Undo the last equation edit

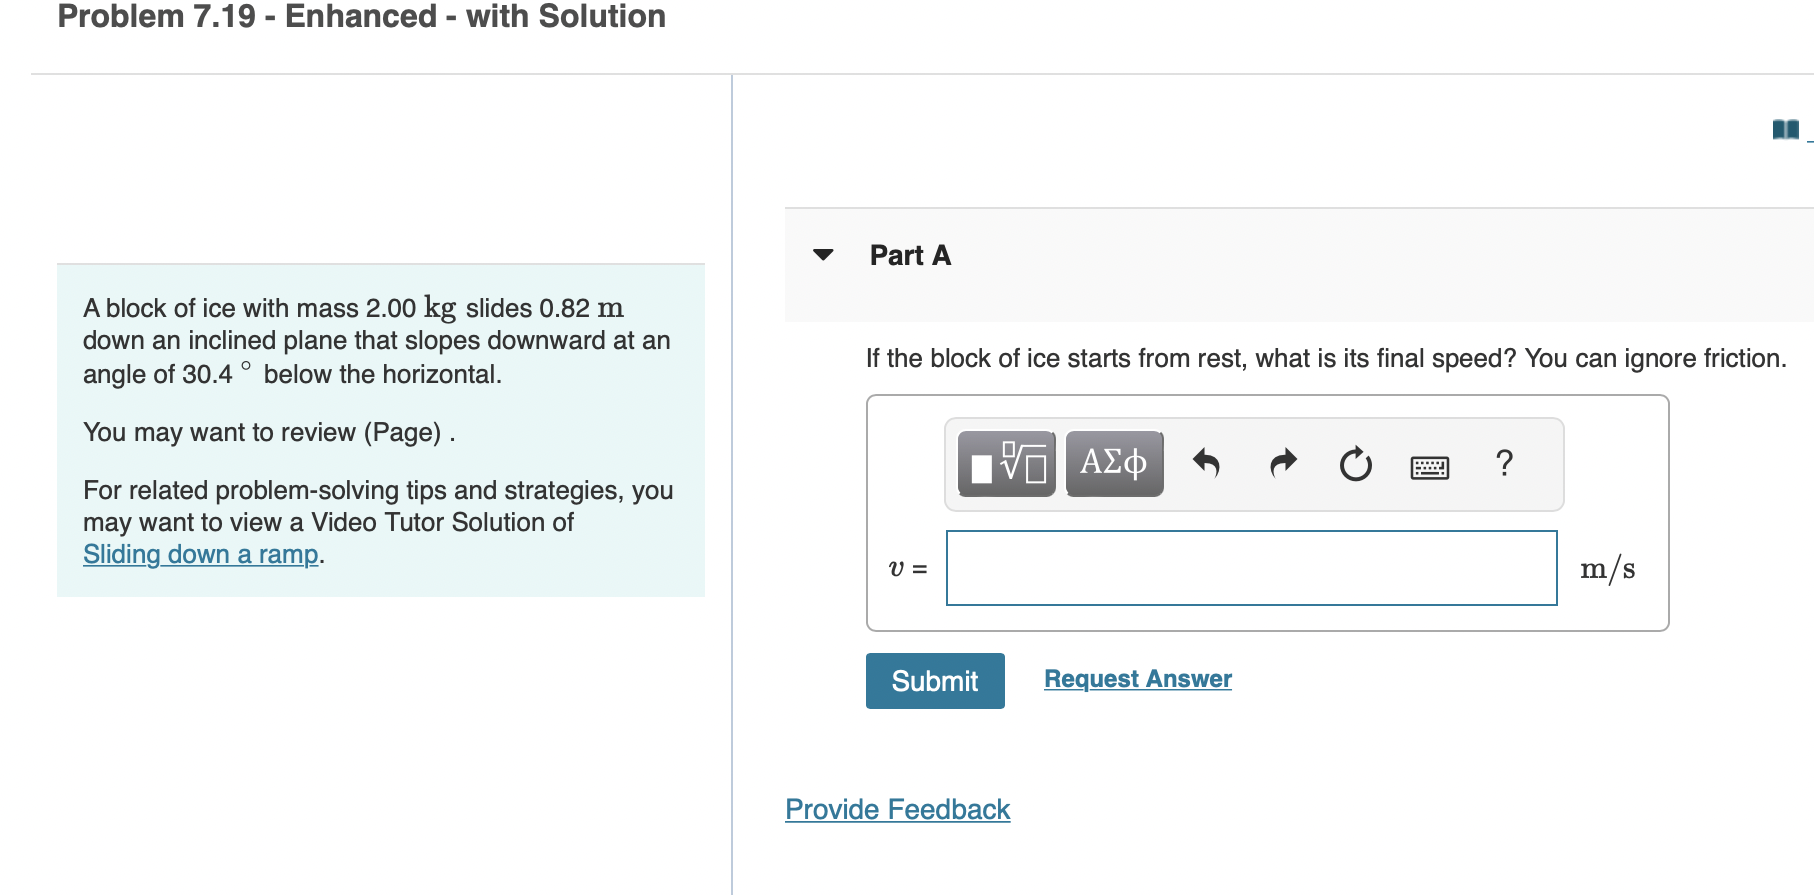(1207, 463)
